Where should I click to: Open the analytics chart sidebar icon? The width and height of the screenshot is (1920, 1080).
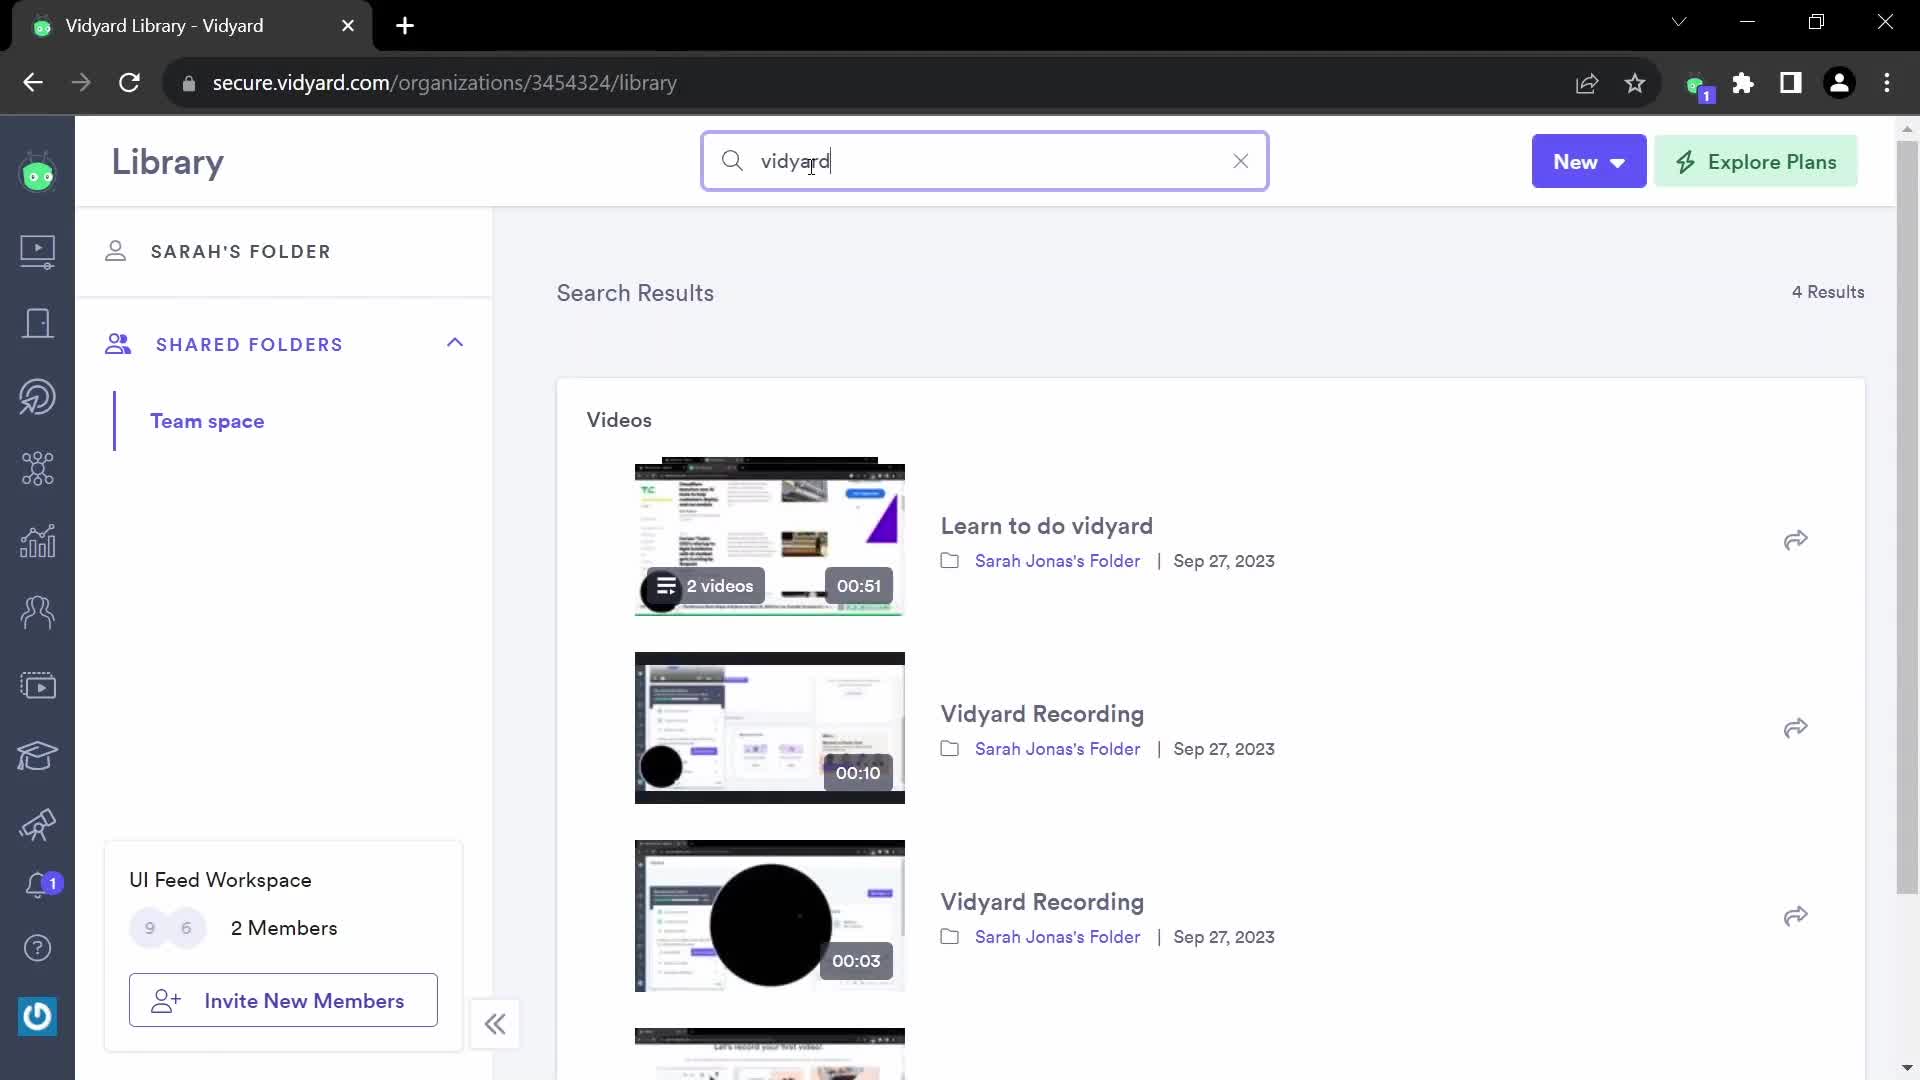tap(38, 541)
